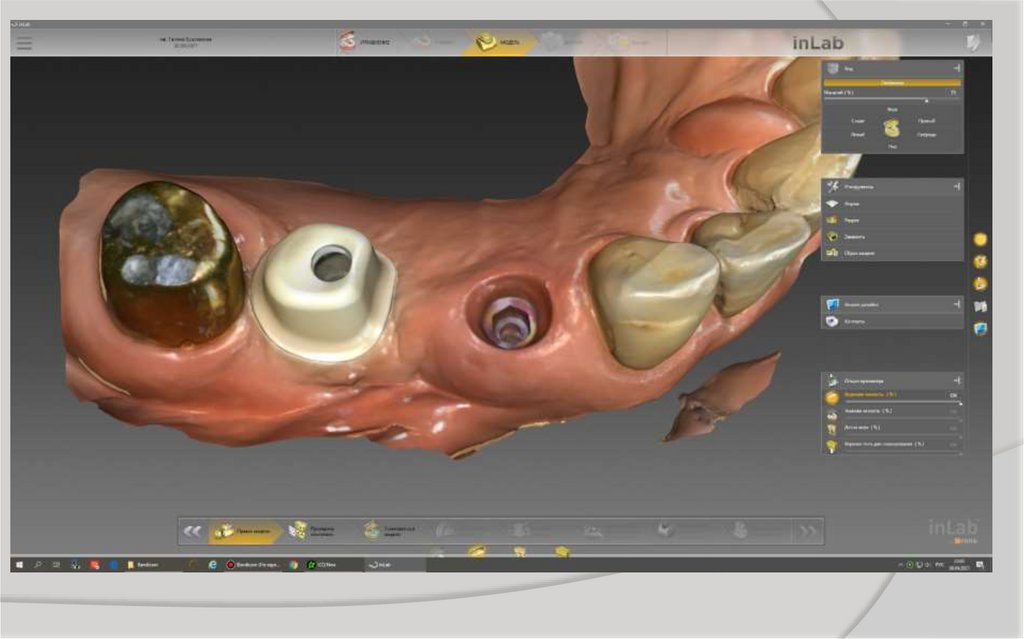Click the highlighted upper jaw (%) label
Viewport: 1024px width, 639px height.
[x=870, y=395]
